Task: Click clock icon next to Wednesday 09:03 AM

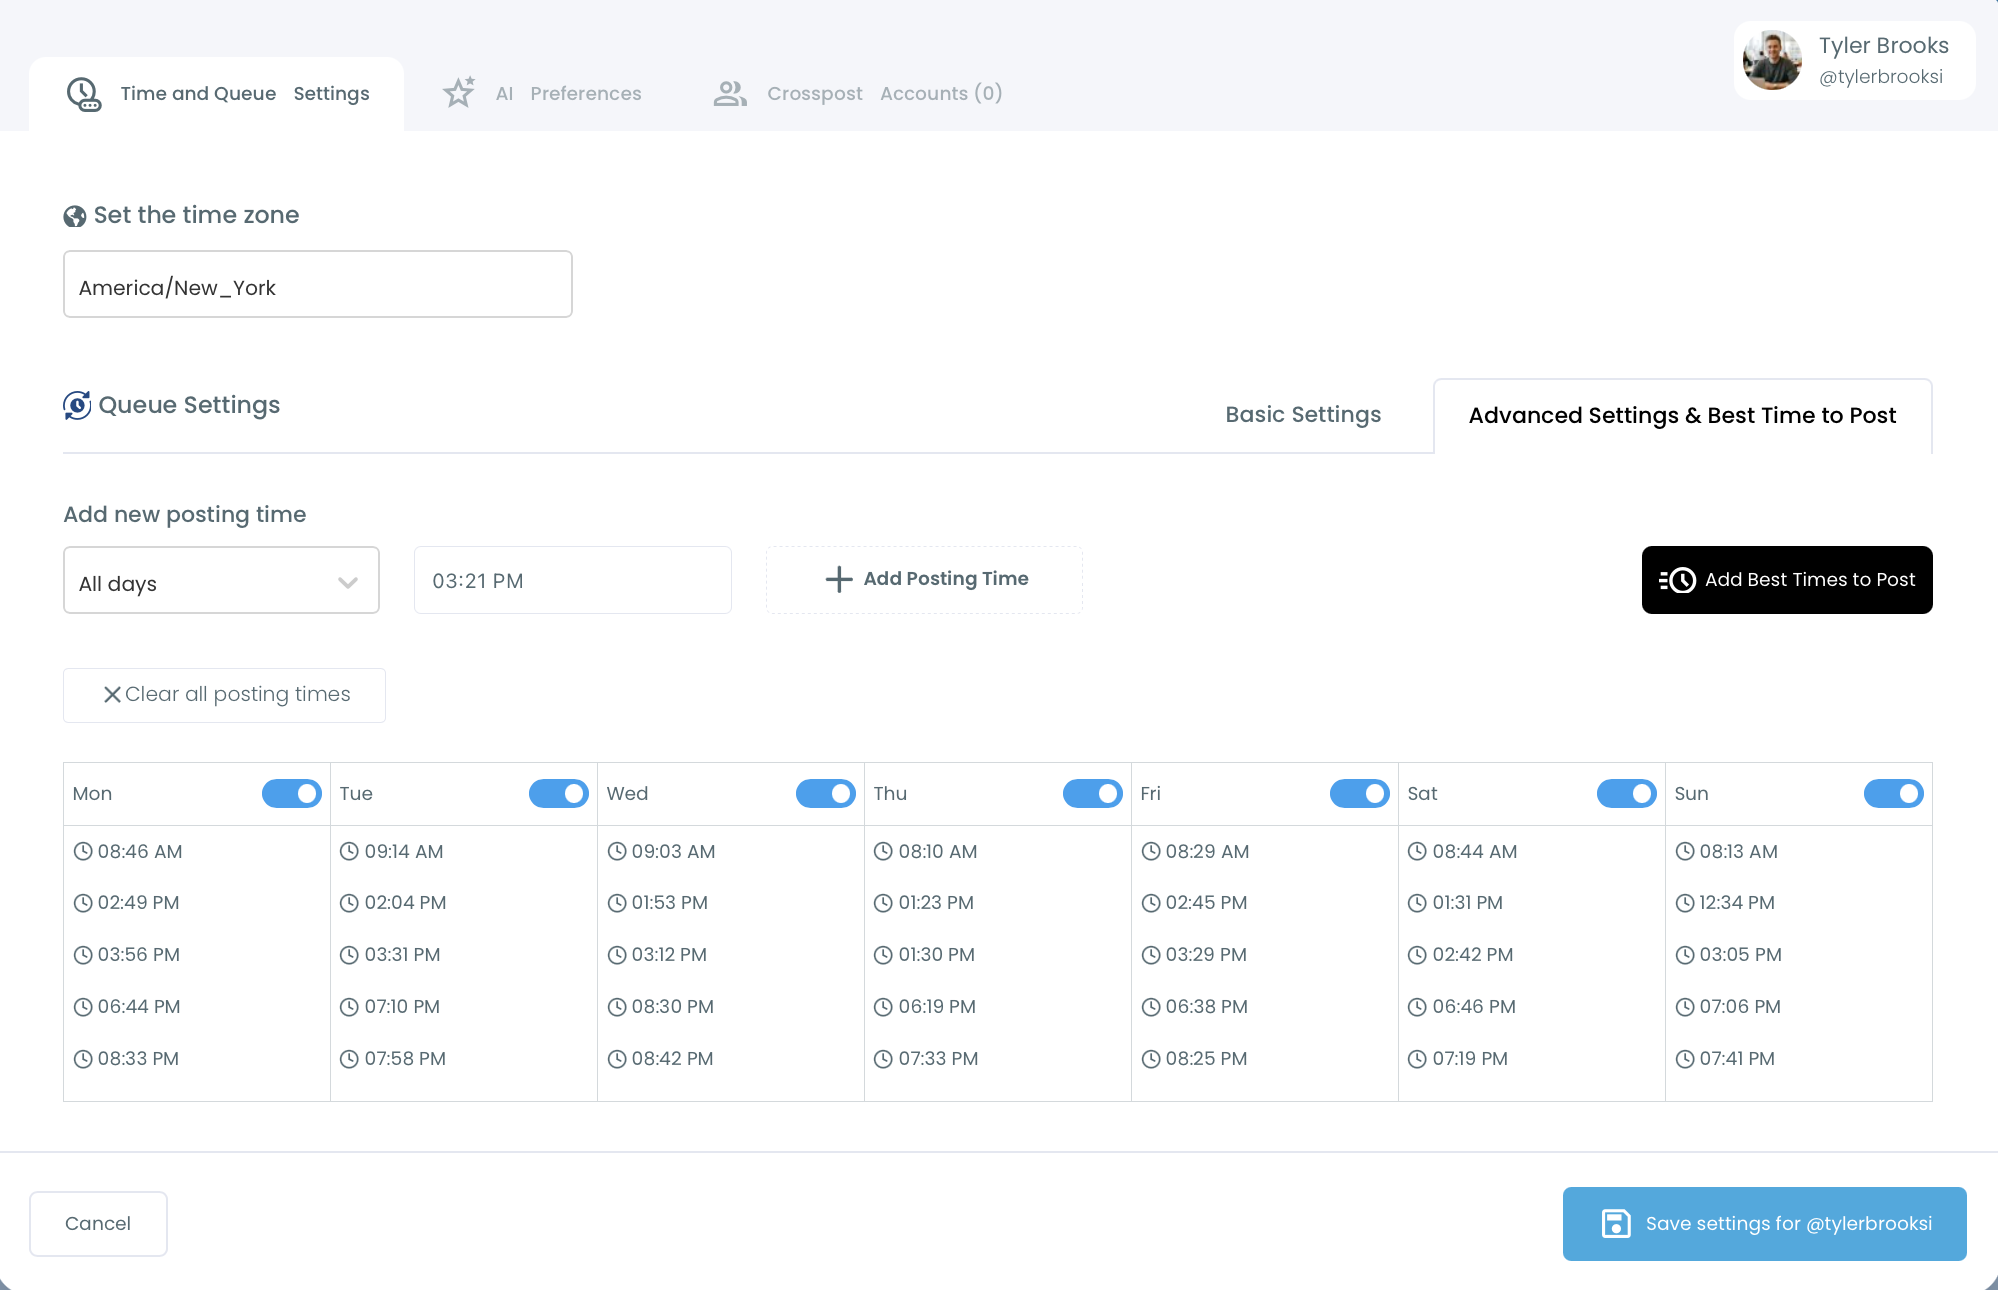Action: coord(617,852)
